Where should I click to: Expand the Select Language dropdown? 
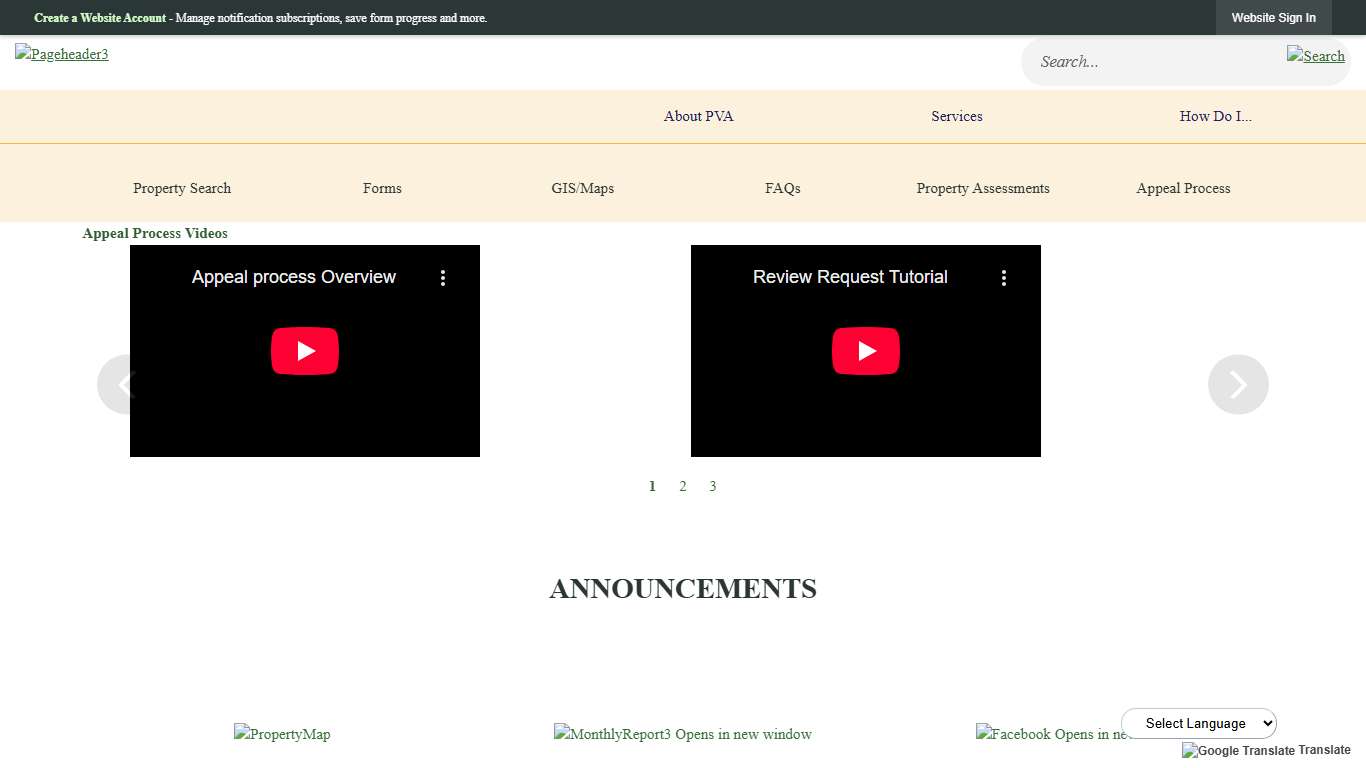click(x=1198, y=723)
